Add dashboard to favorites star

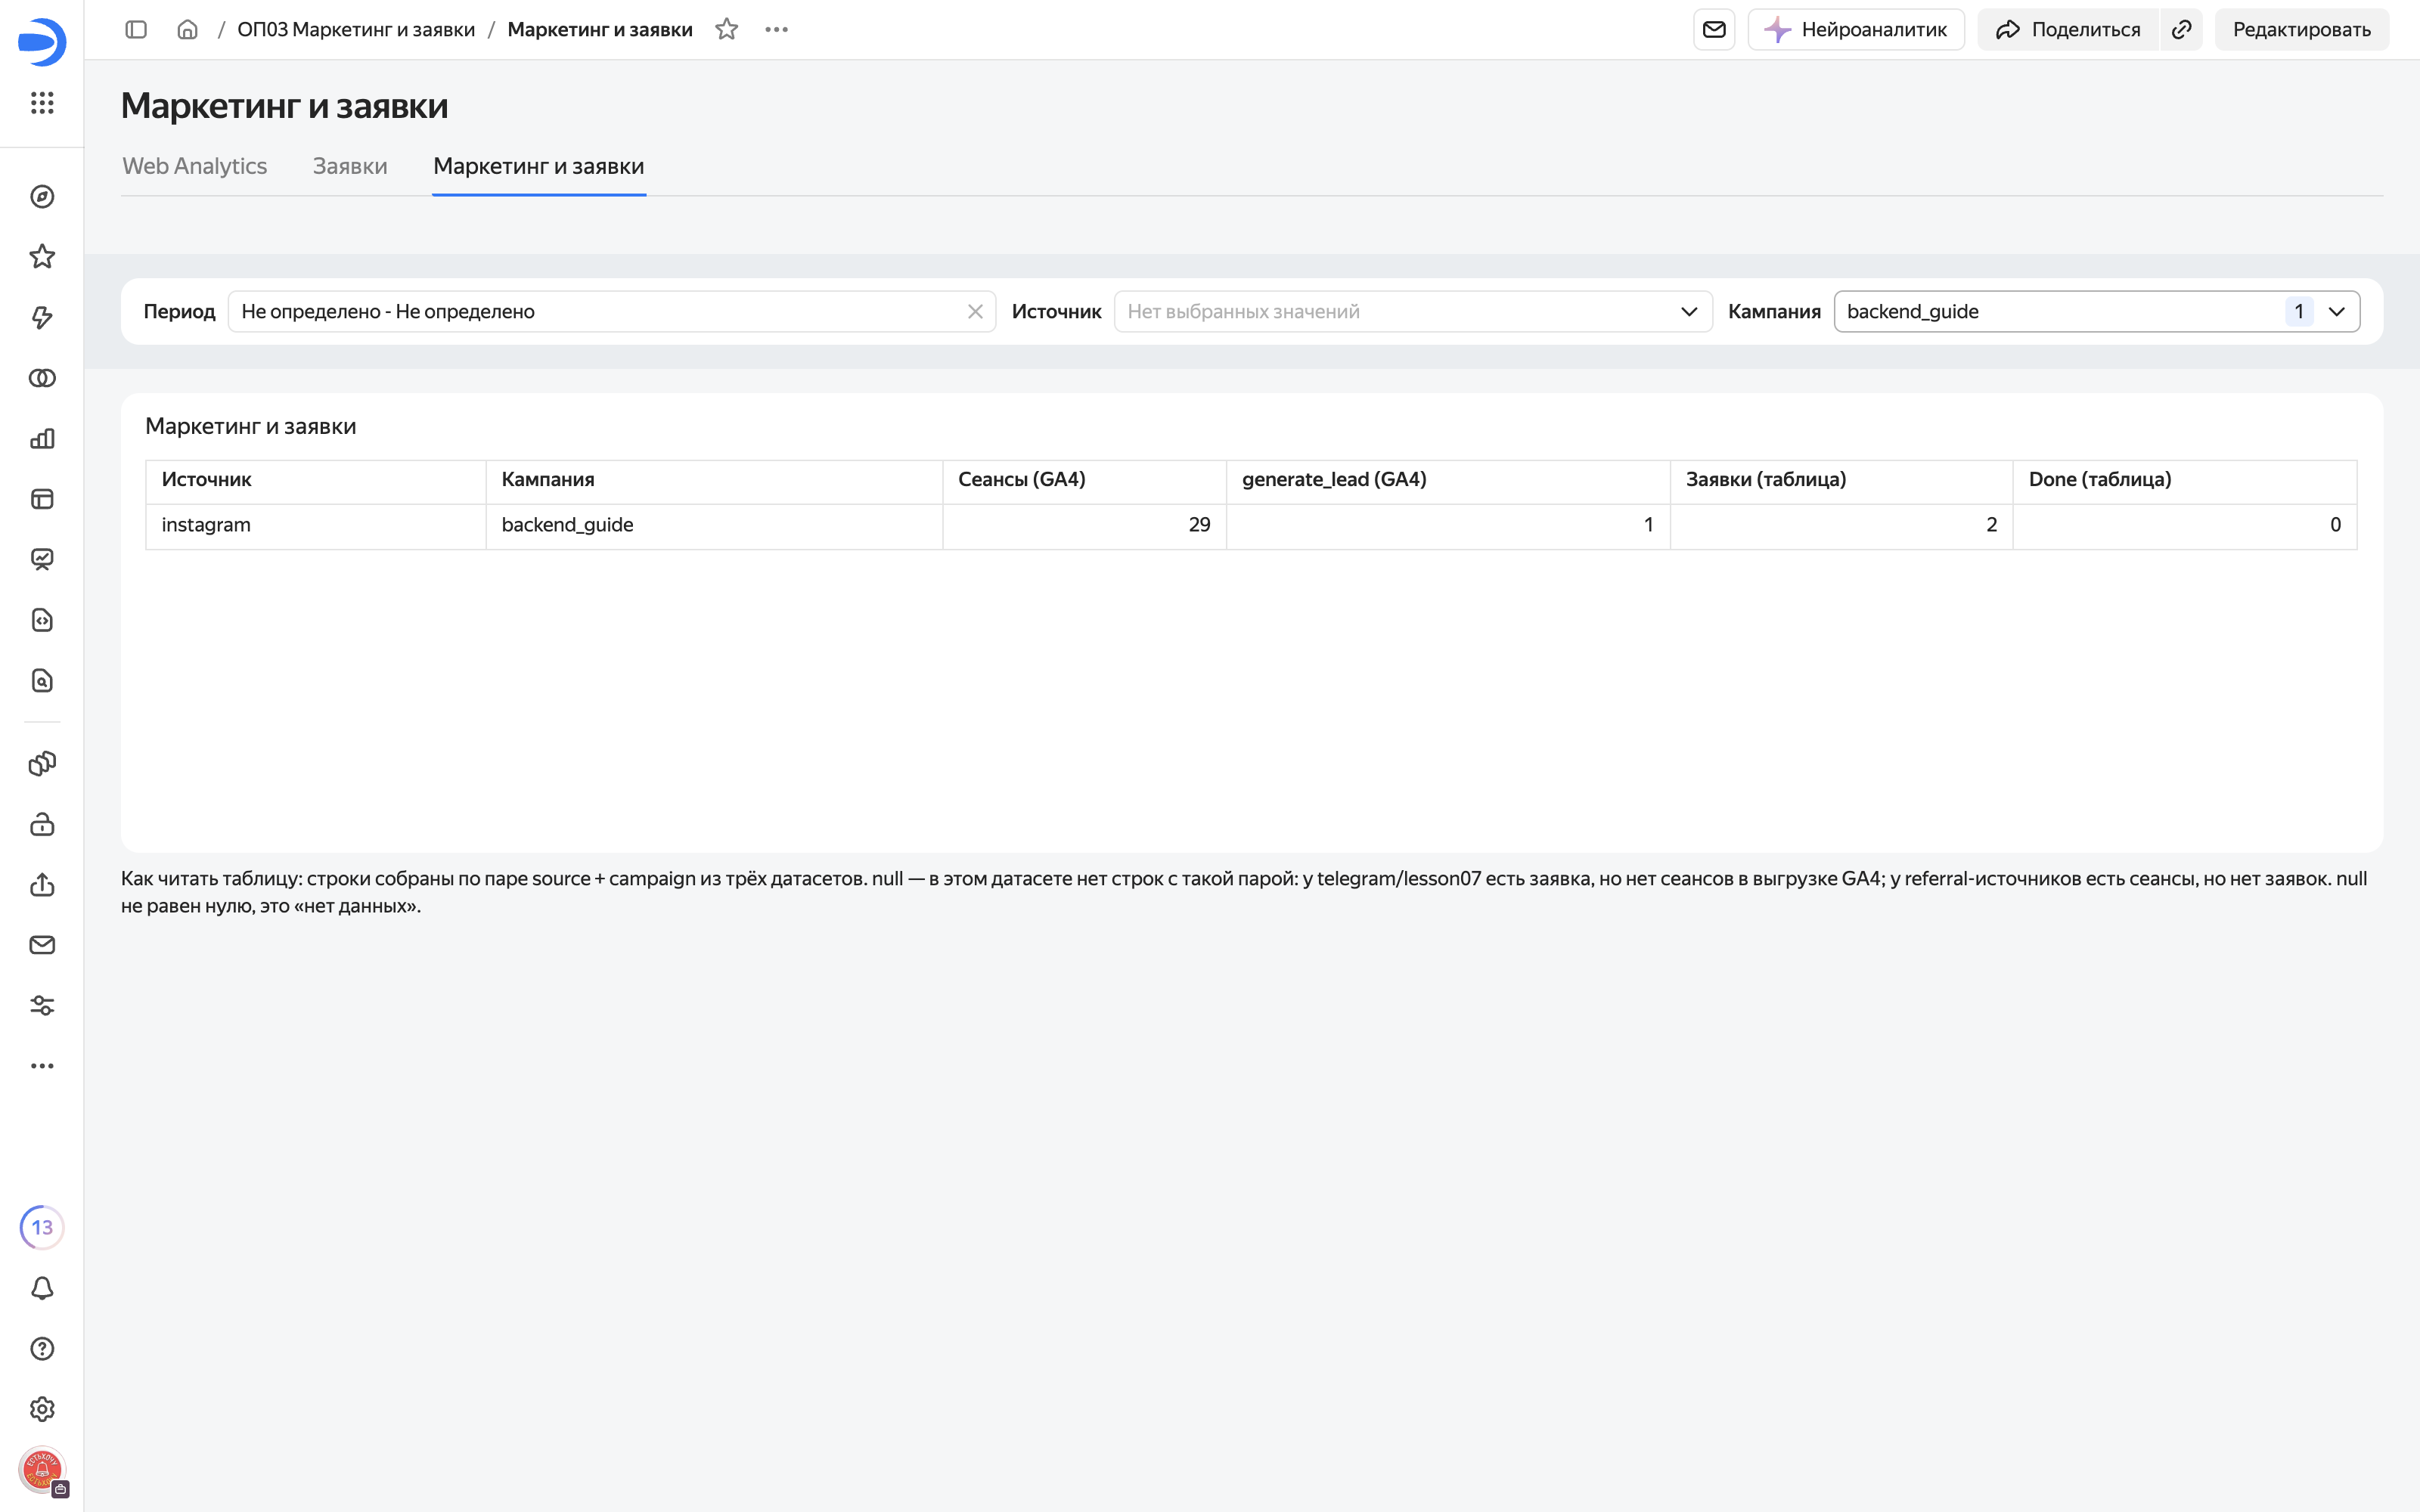tap(727, 30)
